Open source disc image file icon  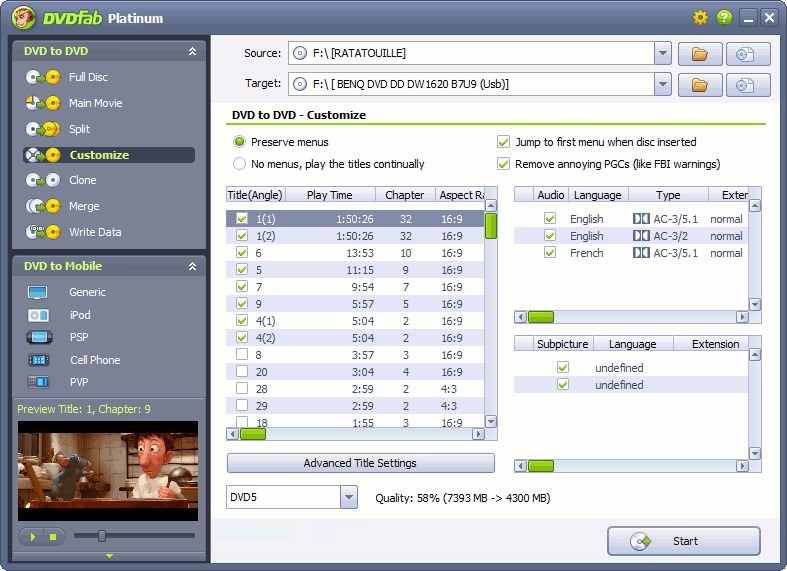coord(748,54)
